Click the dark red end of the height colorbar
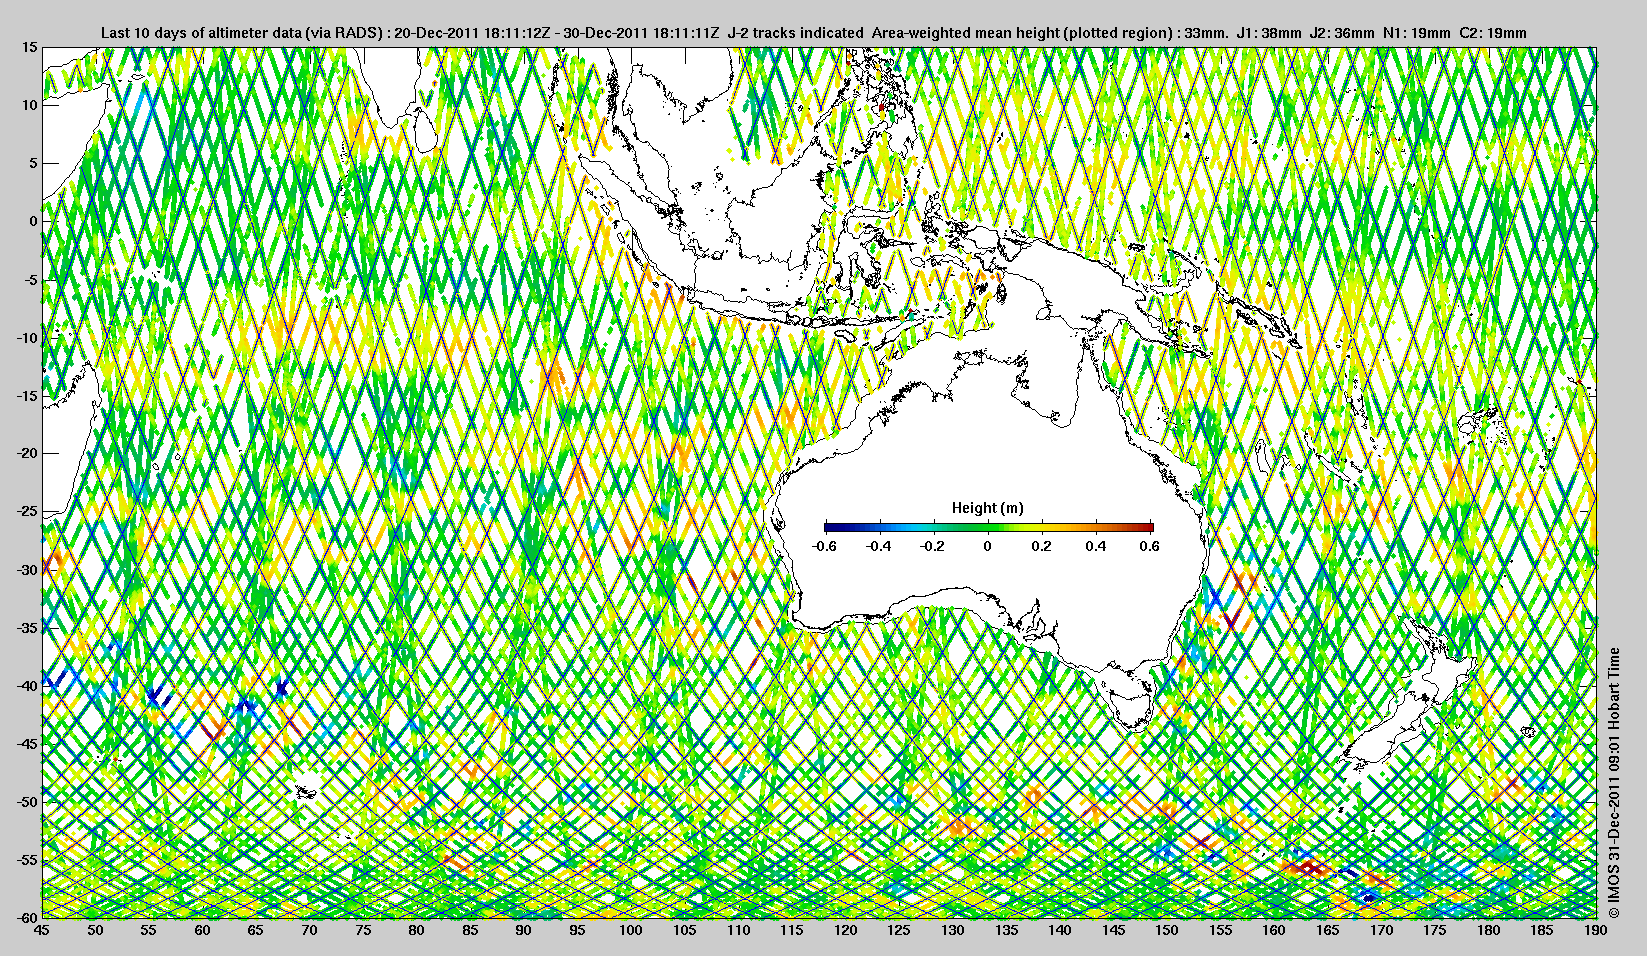The height and width of the screenshot is (956, 1647). pyautogui.click(x=1148, y=526)
